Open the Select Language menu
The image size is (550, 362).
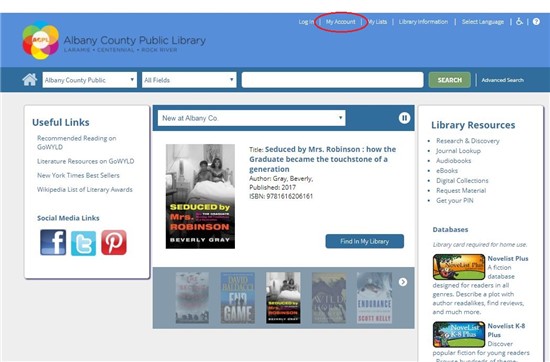[483, 22]
